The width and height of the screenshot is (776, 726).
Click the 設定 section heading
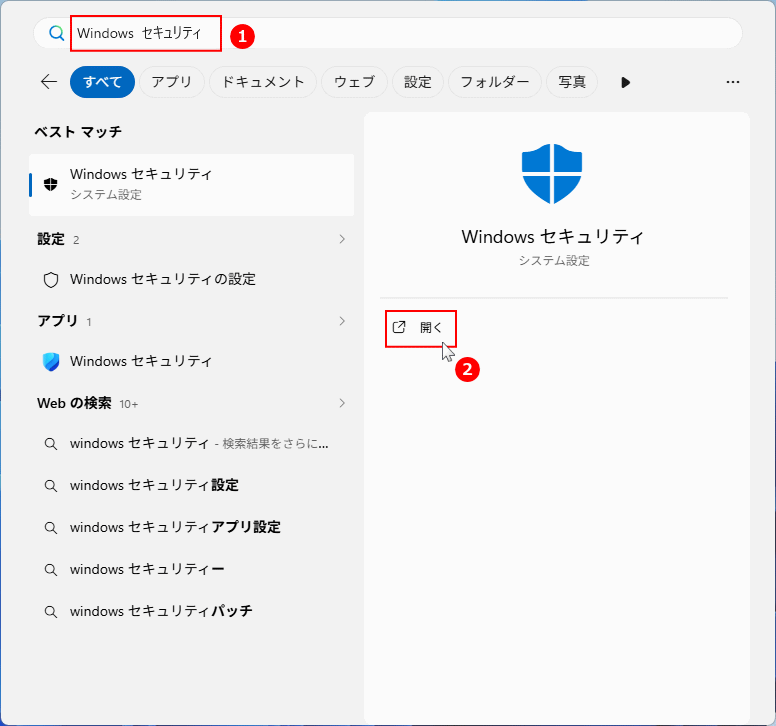click(x=51, y=240)
